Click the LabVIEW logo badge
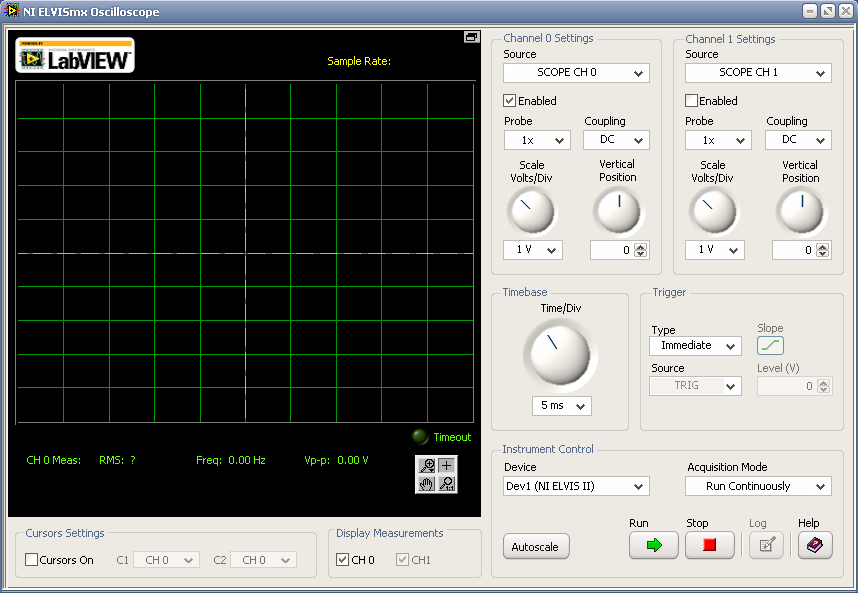 pyautogui.click(x=75, y=55)
